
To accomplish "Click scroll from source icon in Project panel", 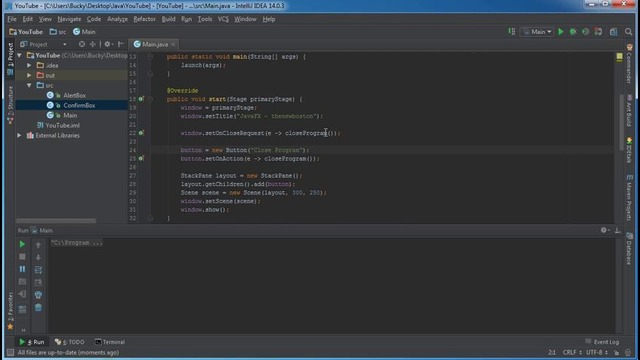I will click(x=82, y=44).
